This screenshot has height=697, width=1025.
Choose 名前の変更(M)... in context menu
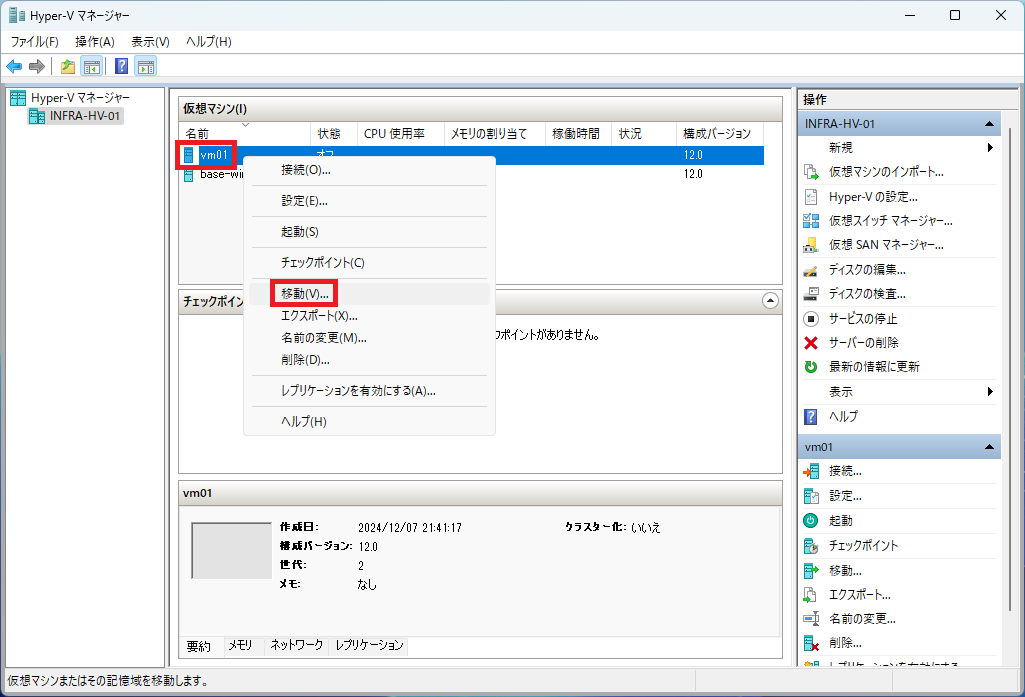pos(369,338)
